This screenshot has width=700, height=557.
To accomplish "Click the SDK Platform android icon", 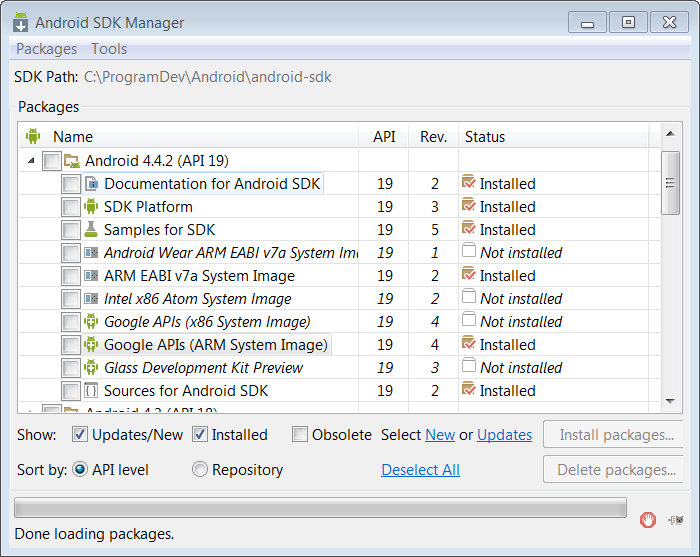I will [92, 207].
